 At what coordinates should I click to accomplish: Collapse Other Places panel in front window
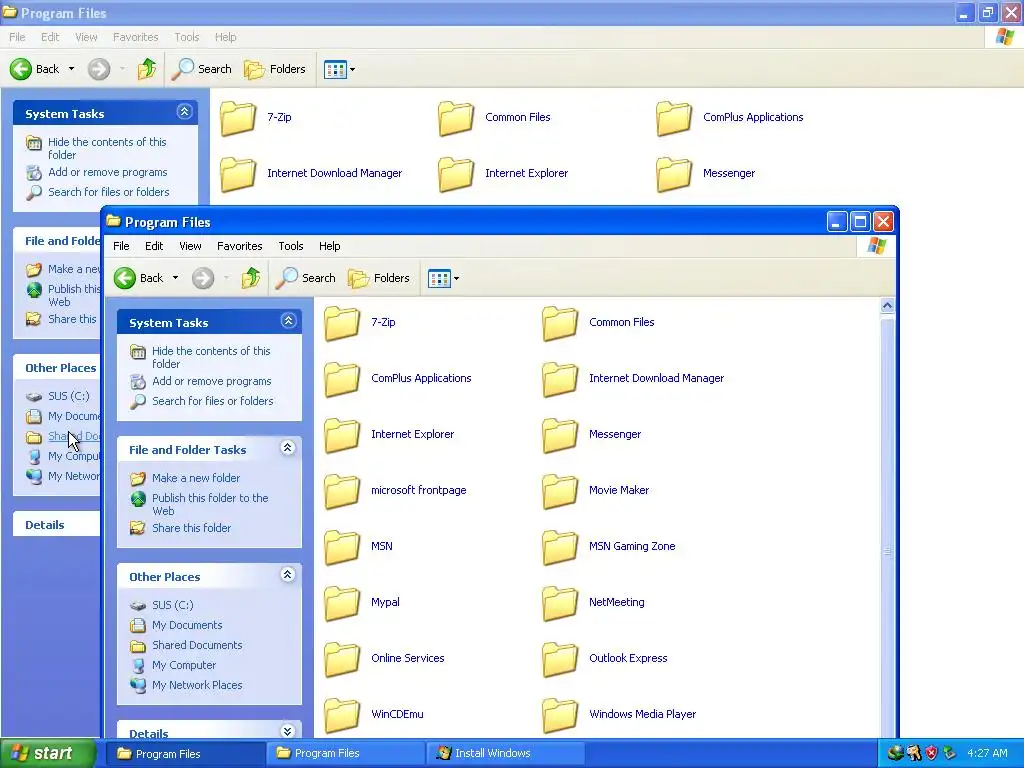(288, 575)
